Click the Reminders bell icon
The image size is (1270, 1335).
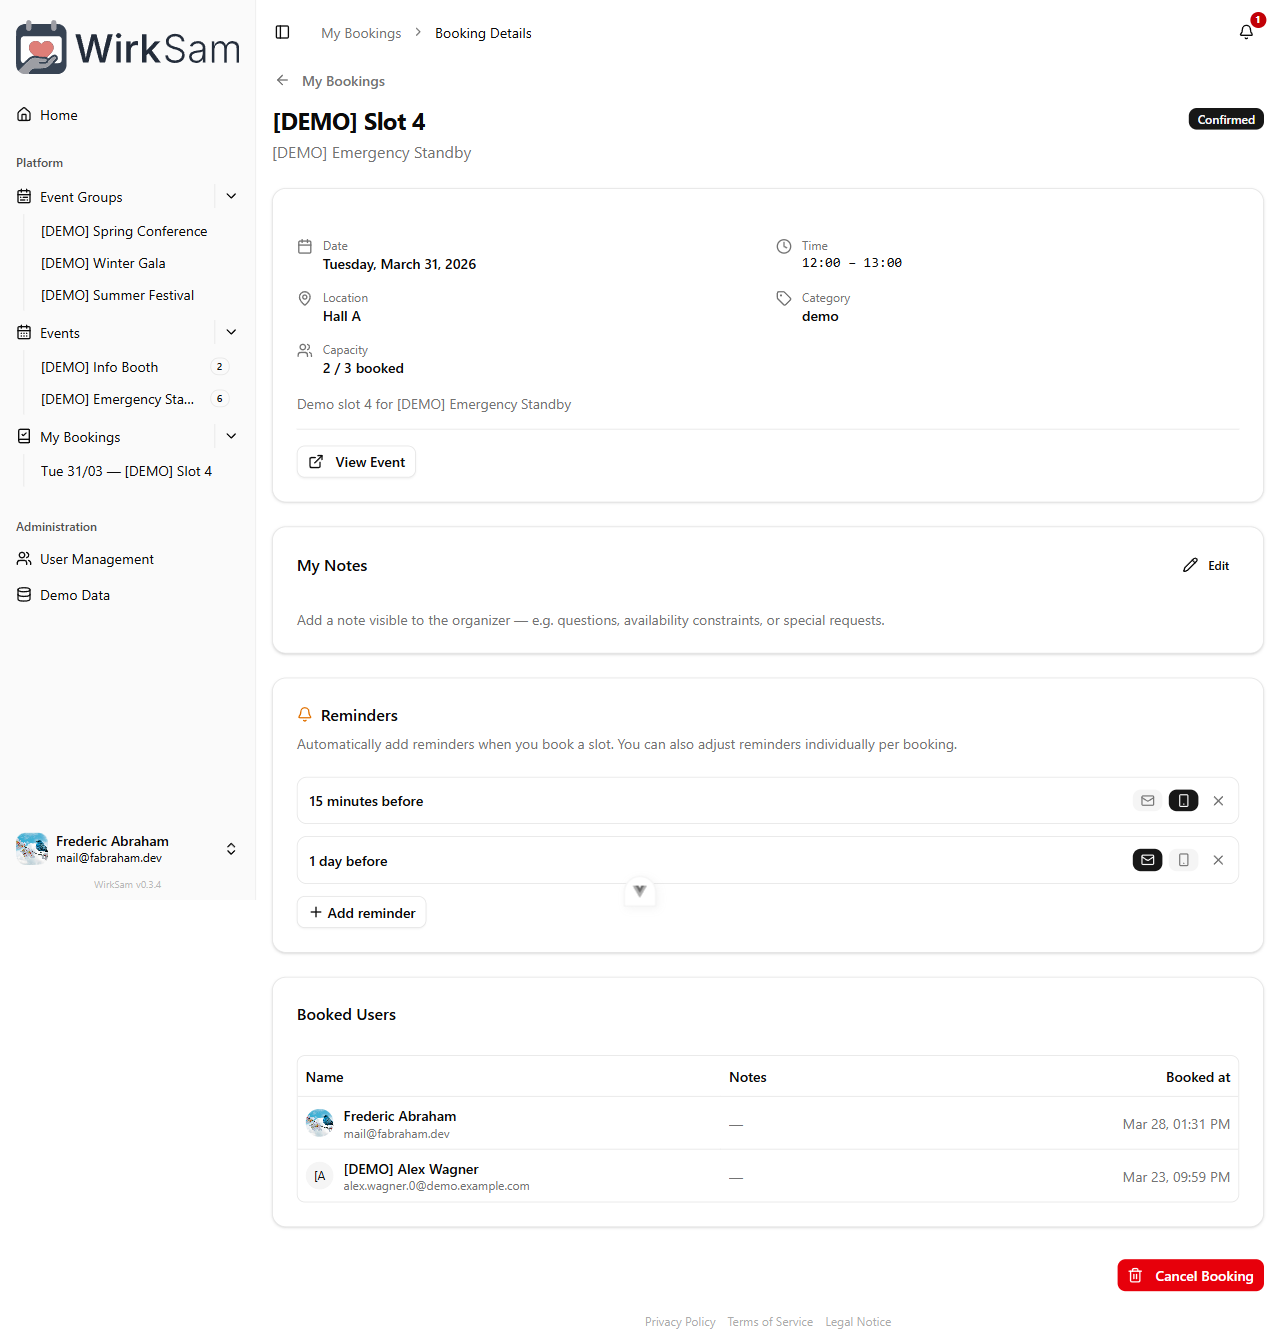(305, 715)
